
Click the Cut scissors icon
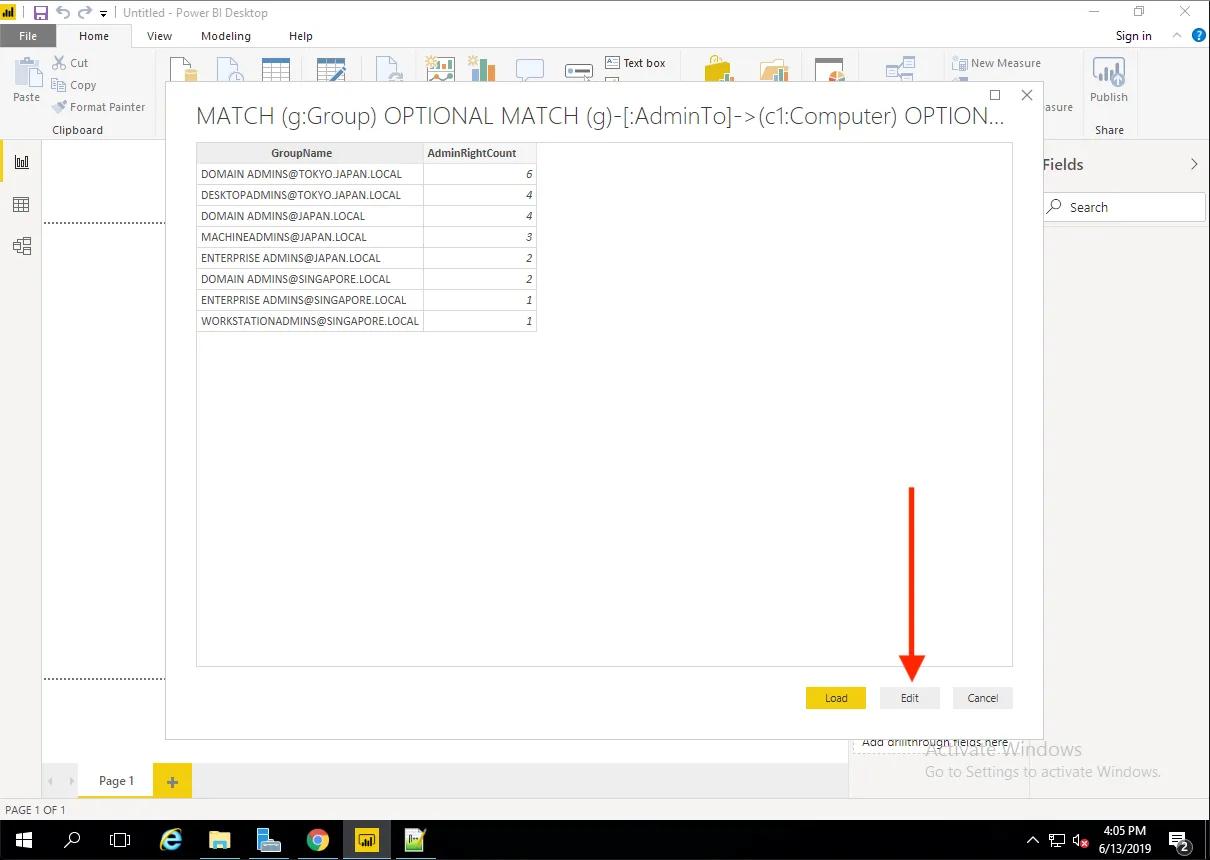[59, 63]
